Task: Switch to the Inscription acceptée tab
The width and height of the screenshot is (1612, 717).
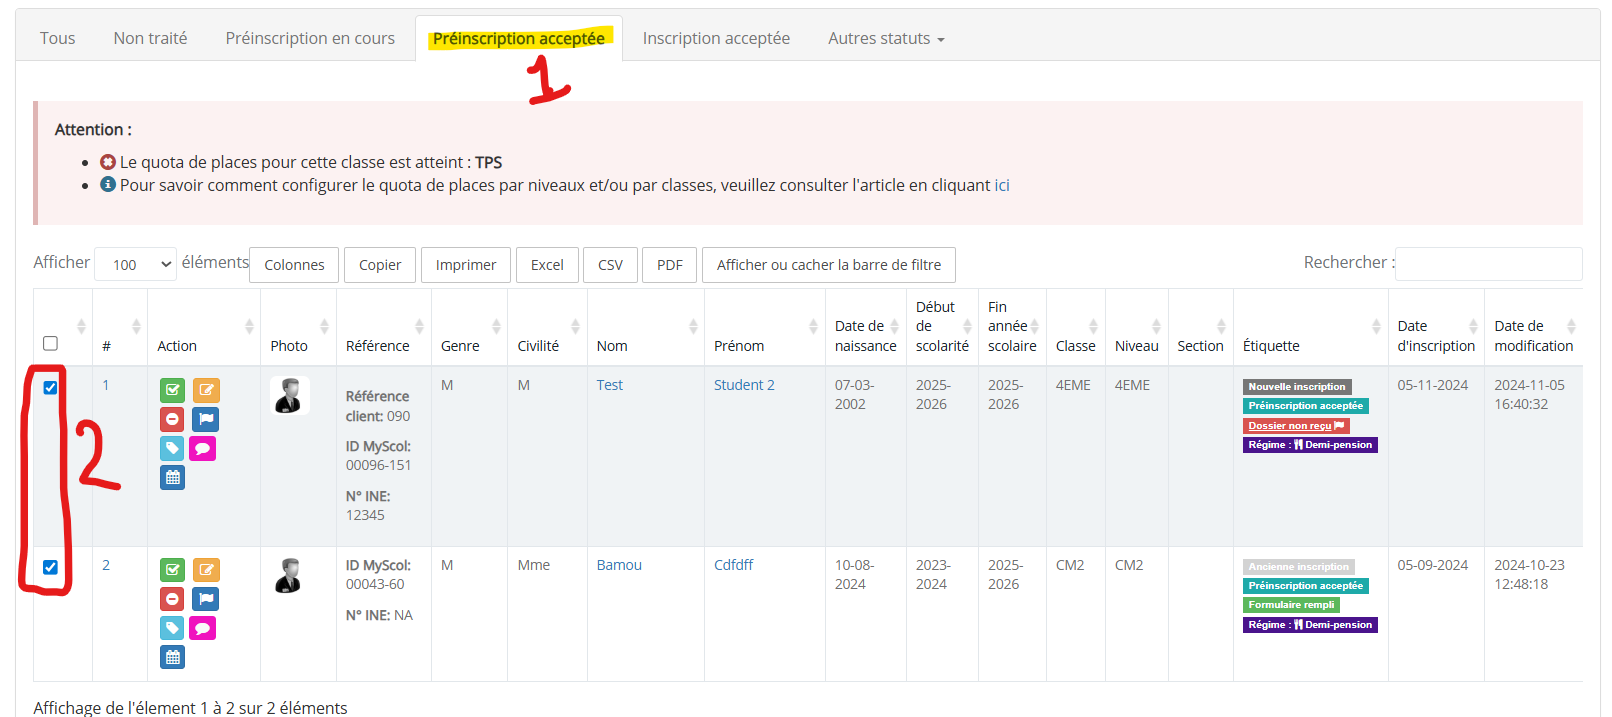Action: (716, 39)
